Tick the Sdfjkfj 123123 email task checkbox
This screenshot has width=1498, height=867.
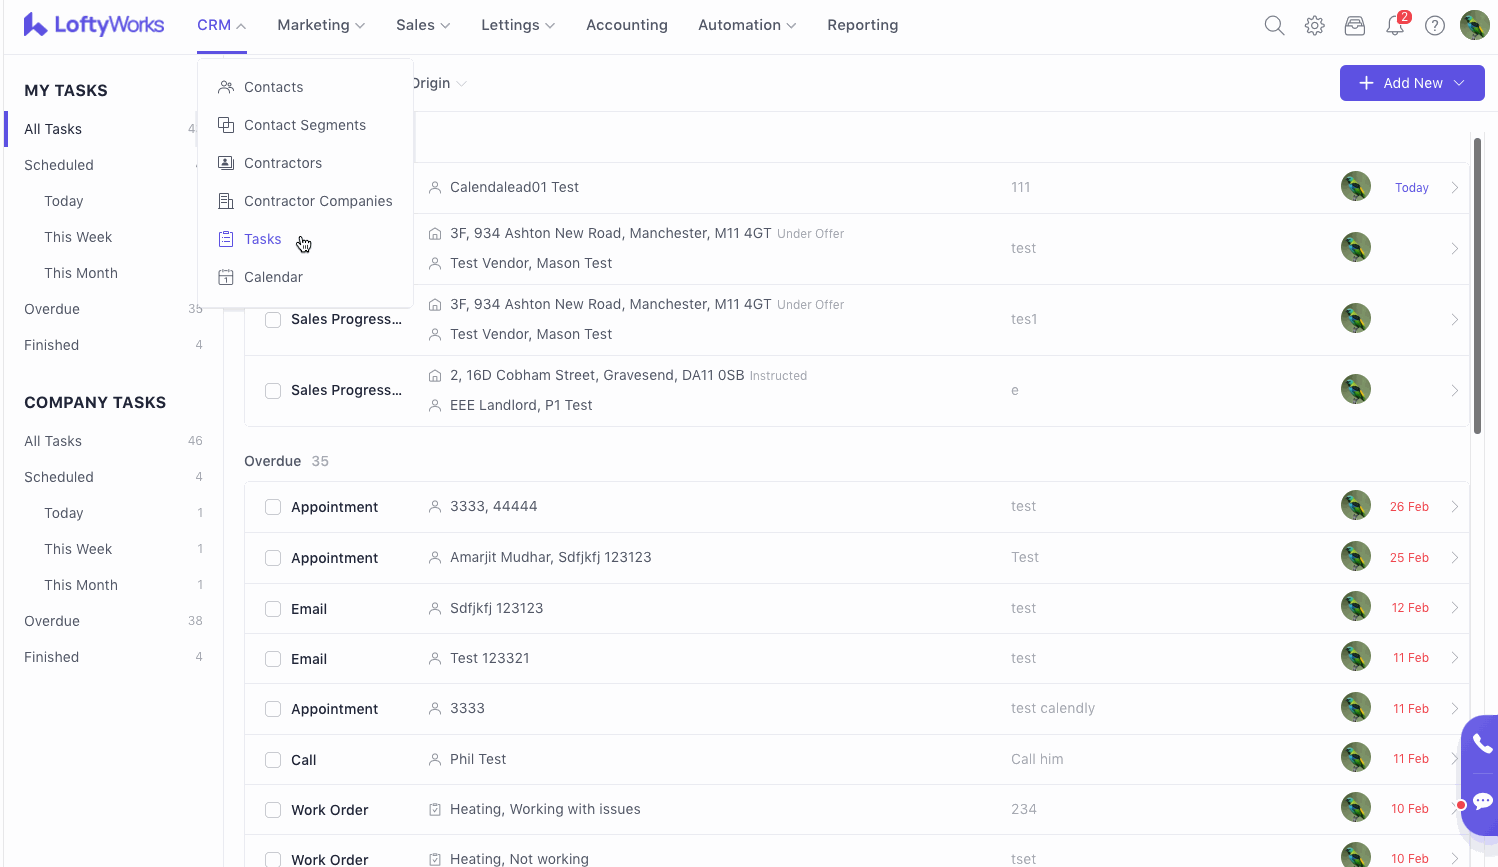(x=273, y=609)
